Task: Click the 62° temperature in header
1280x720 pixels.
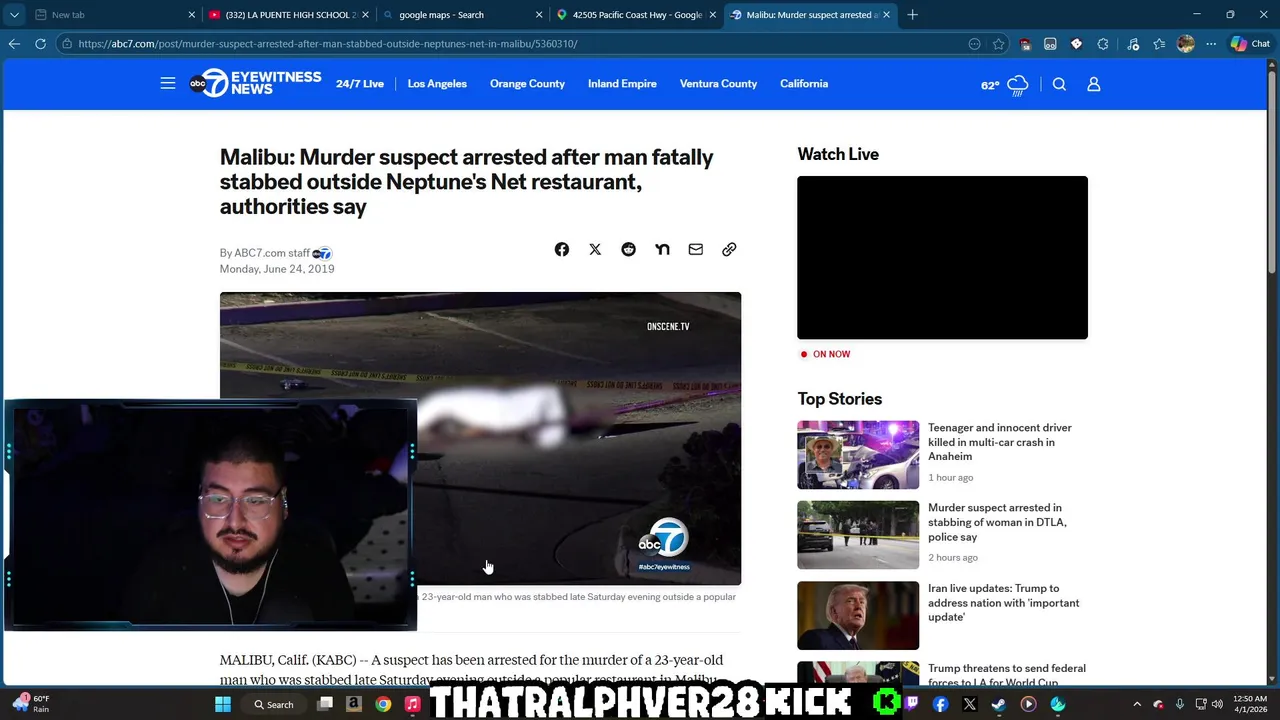Action: click(x=990, y=85)
